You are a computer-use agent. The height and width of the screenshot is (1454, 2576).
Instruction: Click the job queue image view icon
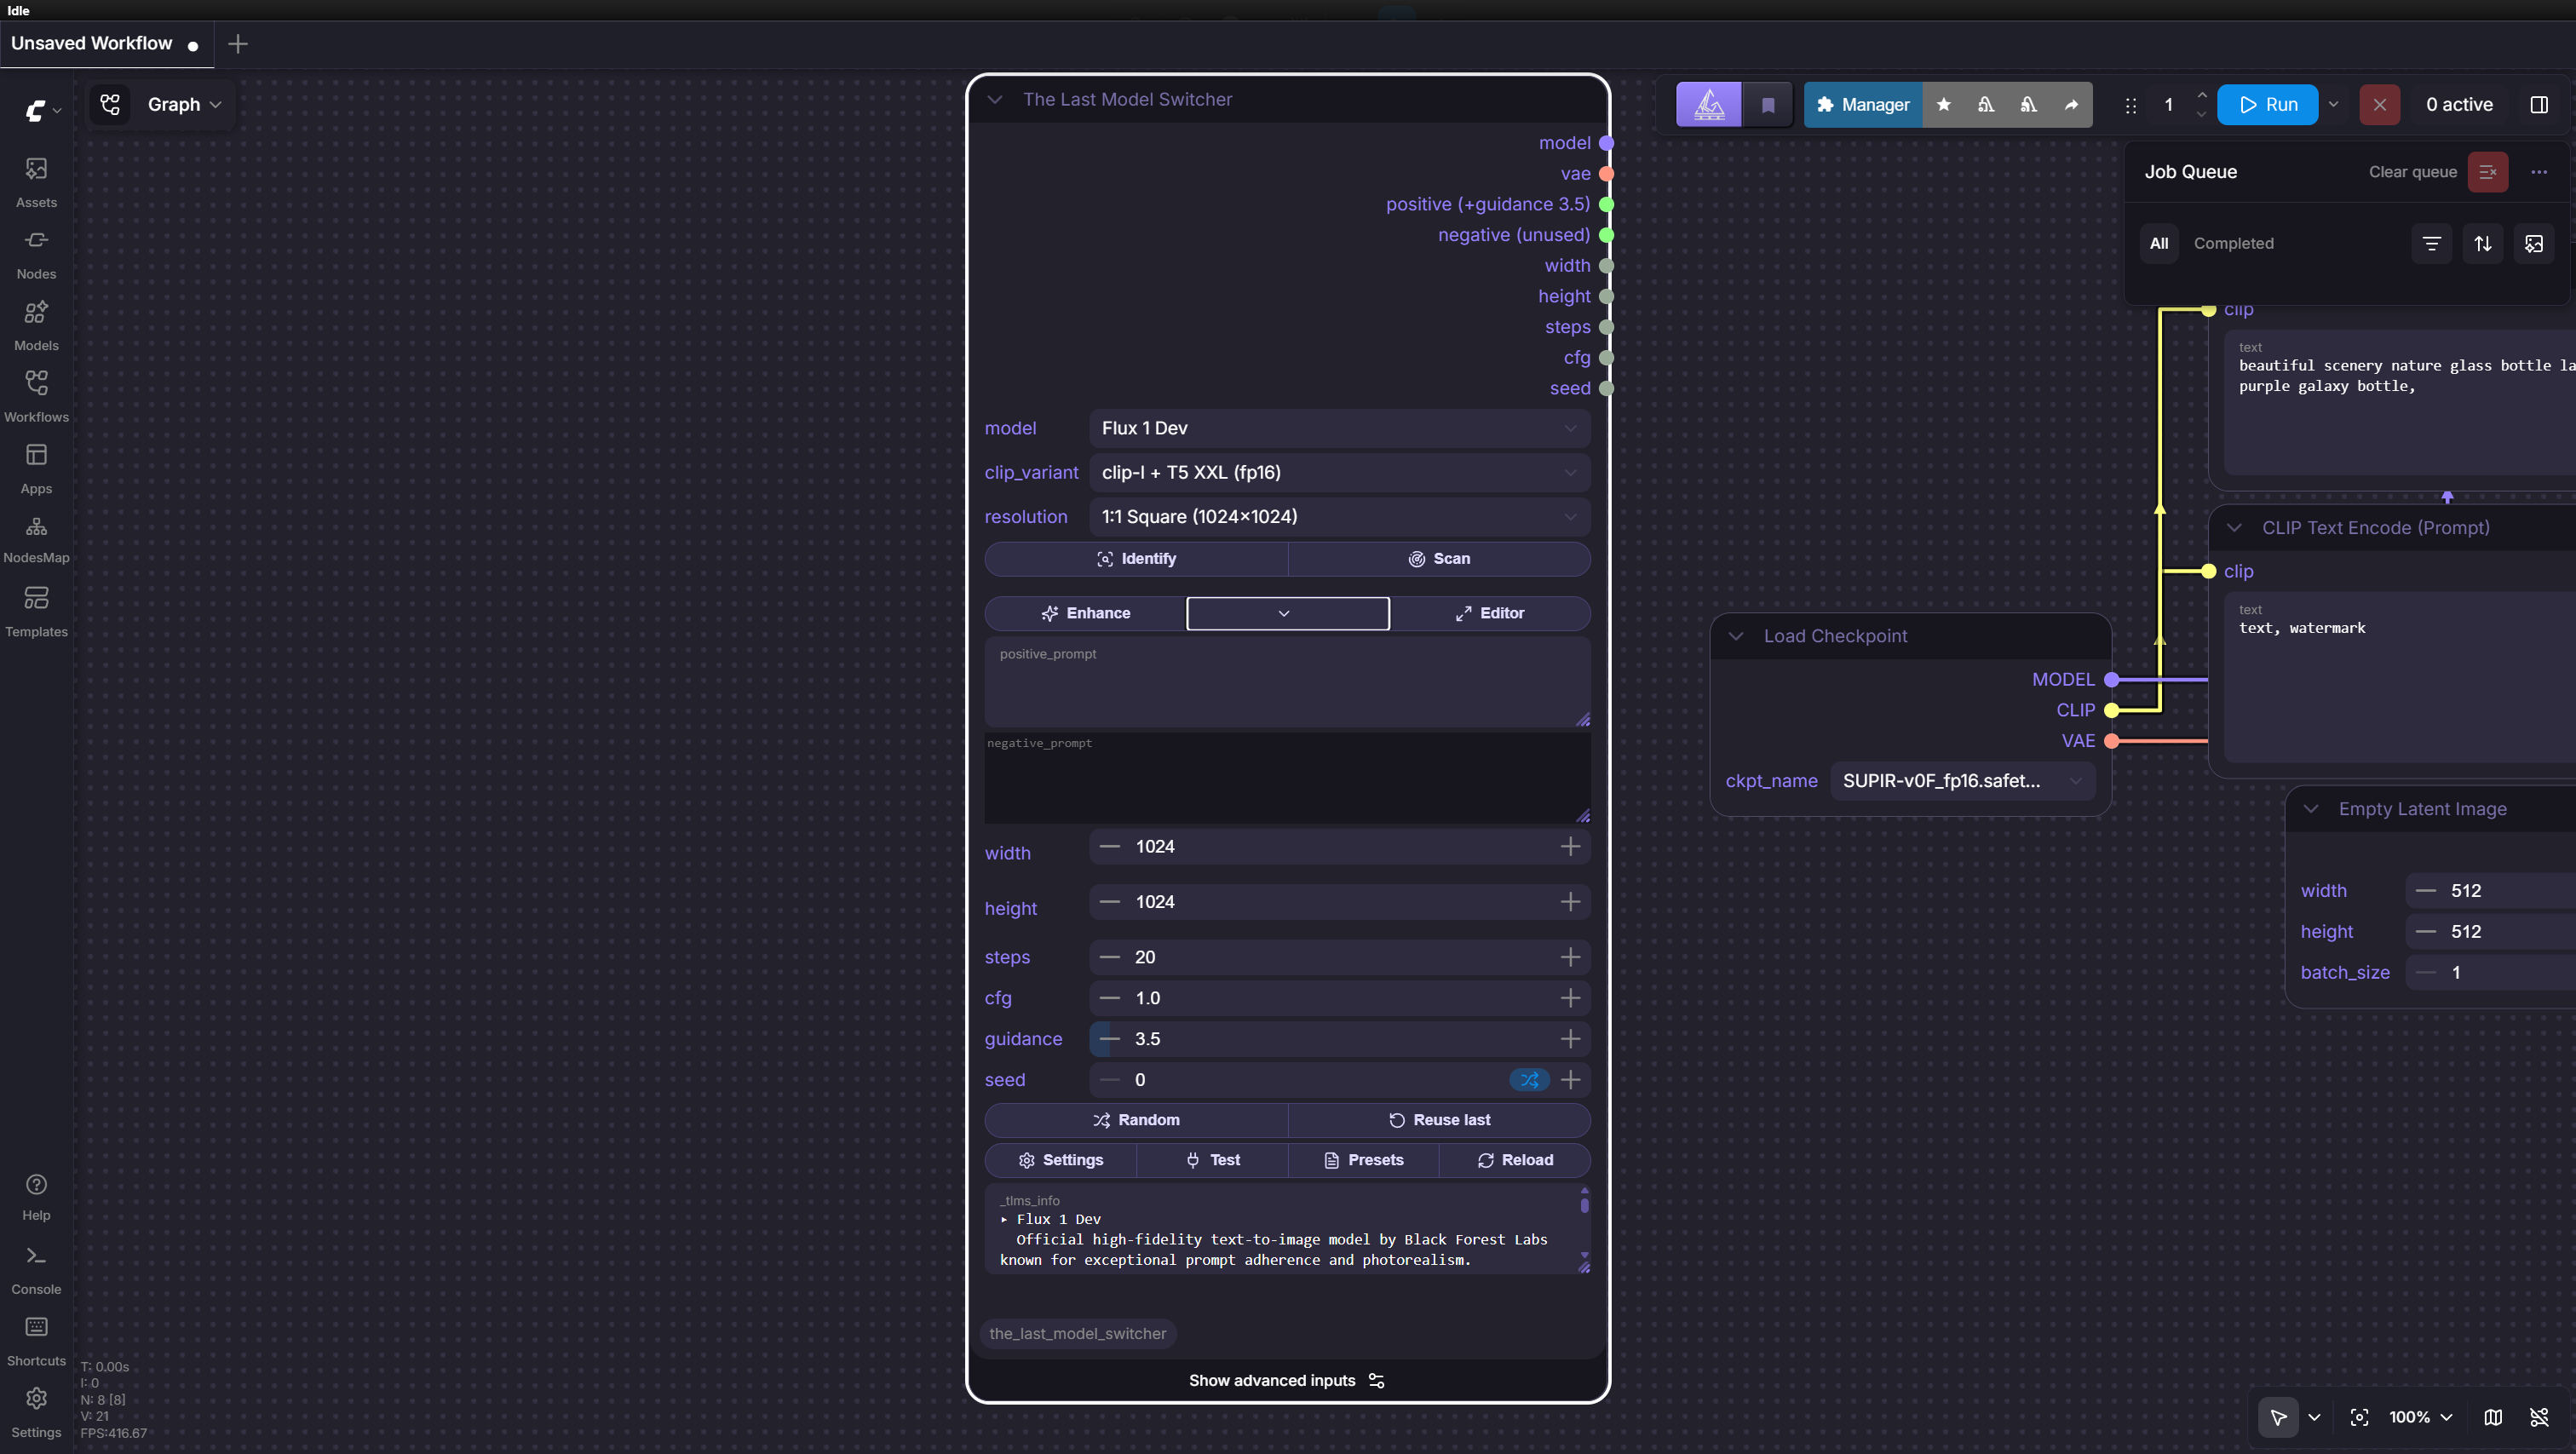(2534, 244)
